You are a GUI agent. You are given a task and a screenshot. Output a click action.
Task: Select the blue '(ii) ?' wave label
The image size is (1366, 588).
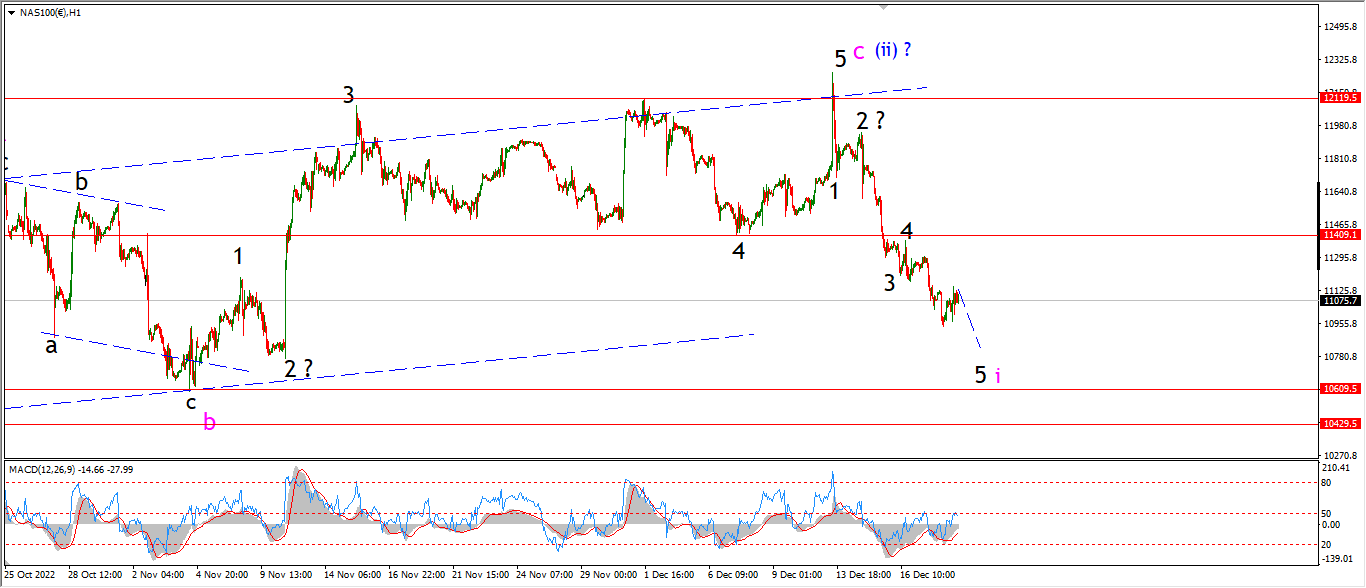[894, 49]
